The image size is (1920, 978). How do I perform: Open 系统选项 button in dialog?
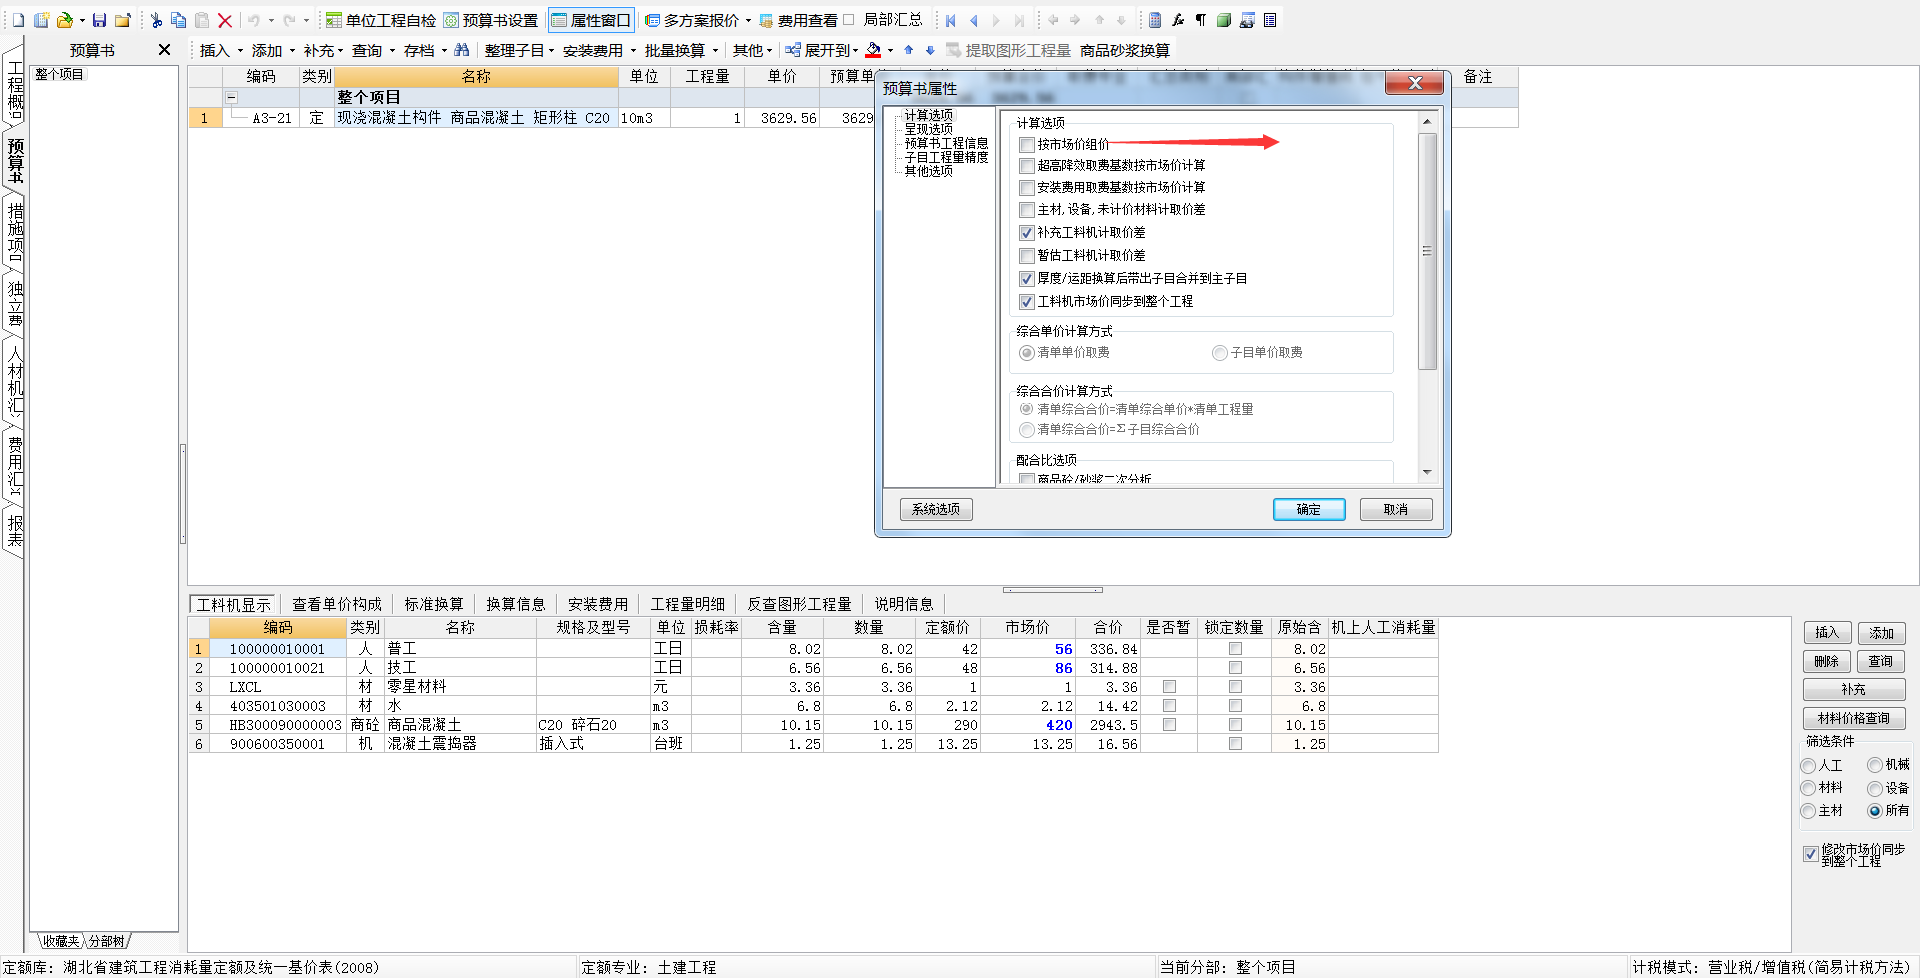tap(936, 509)
